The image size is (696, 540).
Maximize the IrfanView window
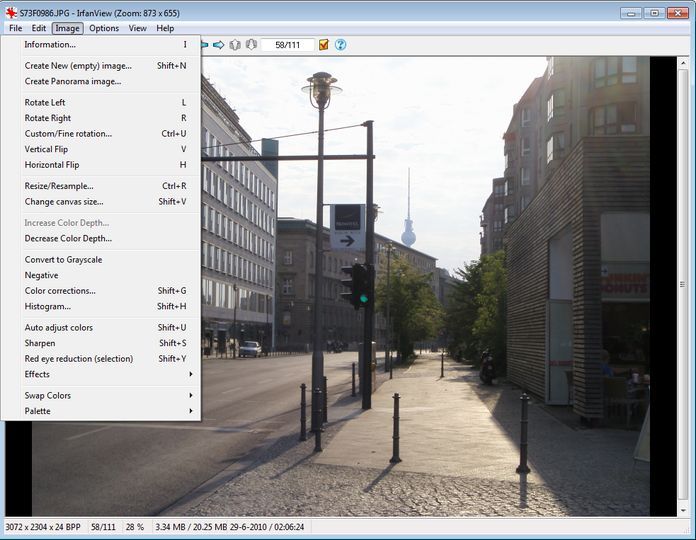654,13
